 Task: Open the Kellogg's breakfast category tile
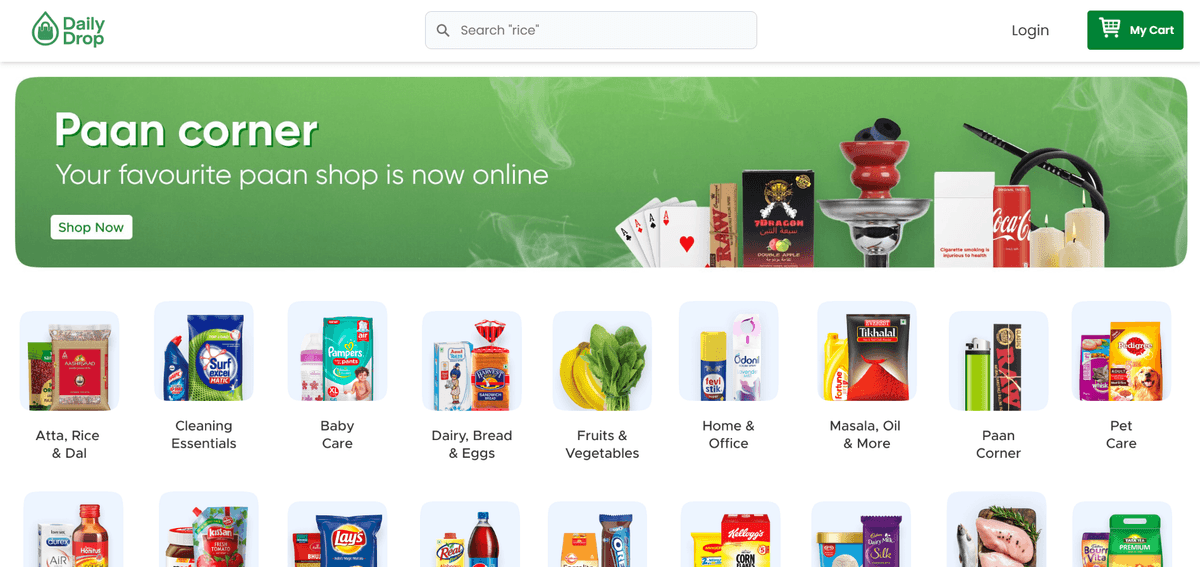(731, 534)
